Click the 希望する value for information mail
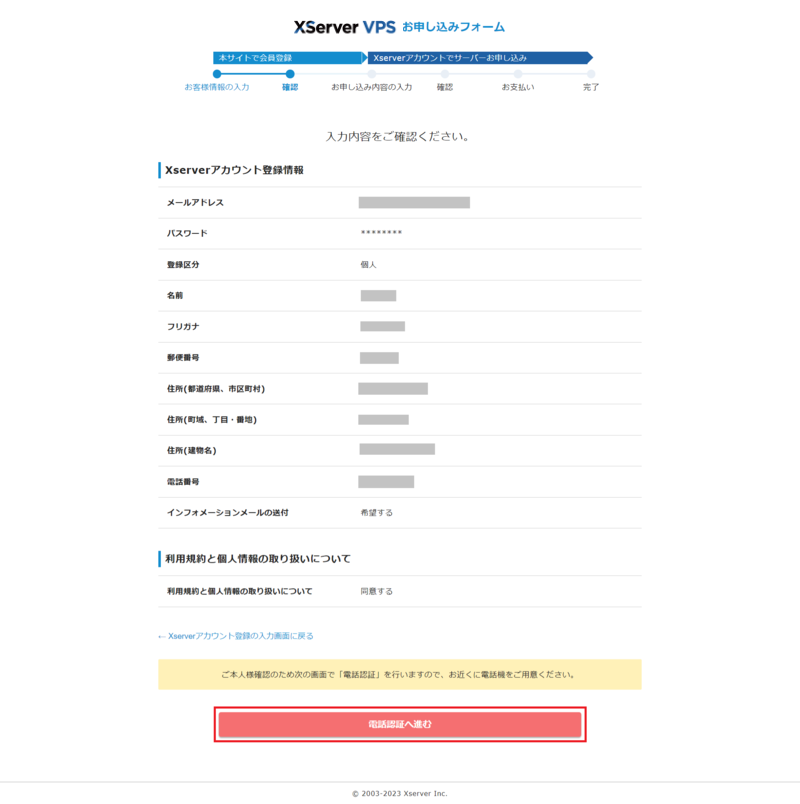This screenshot has height=804, width=800. pyautogui.click(x=376, y=512)
